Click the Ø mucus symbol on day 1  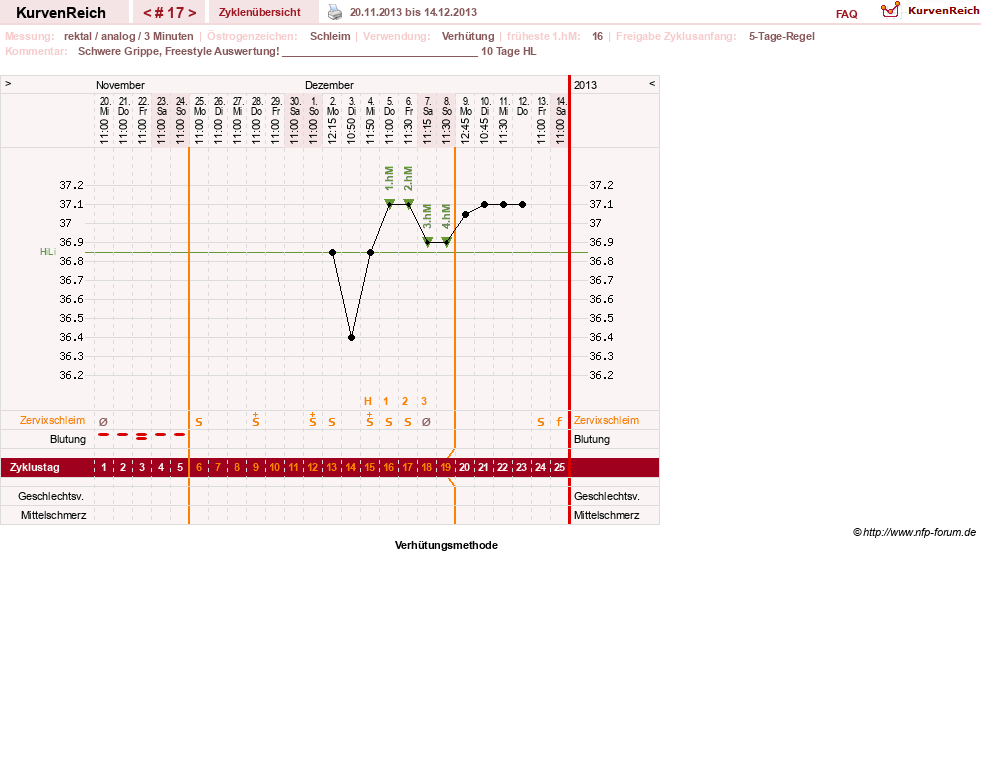(x=104, y=422)
